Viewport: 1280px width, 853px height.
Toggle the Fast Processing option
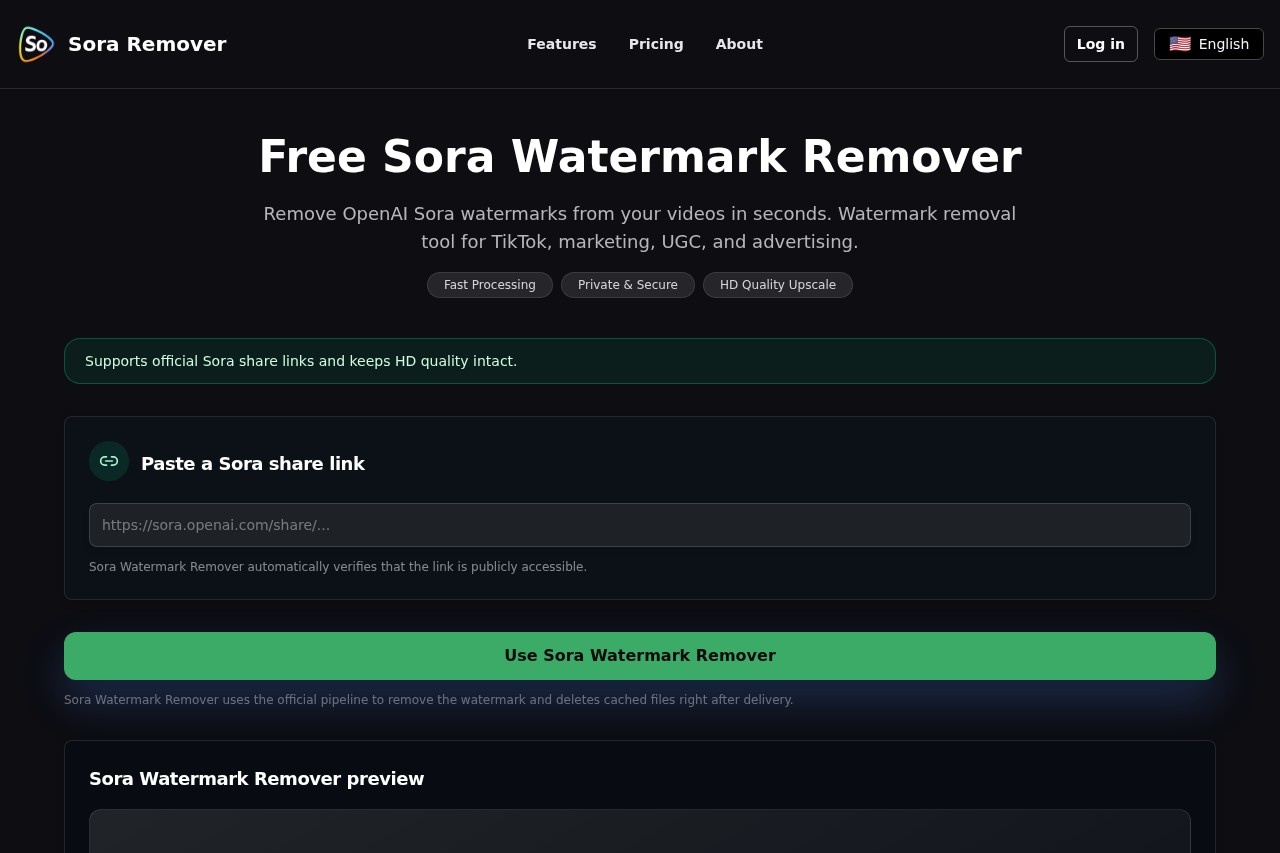pos(489,285)
